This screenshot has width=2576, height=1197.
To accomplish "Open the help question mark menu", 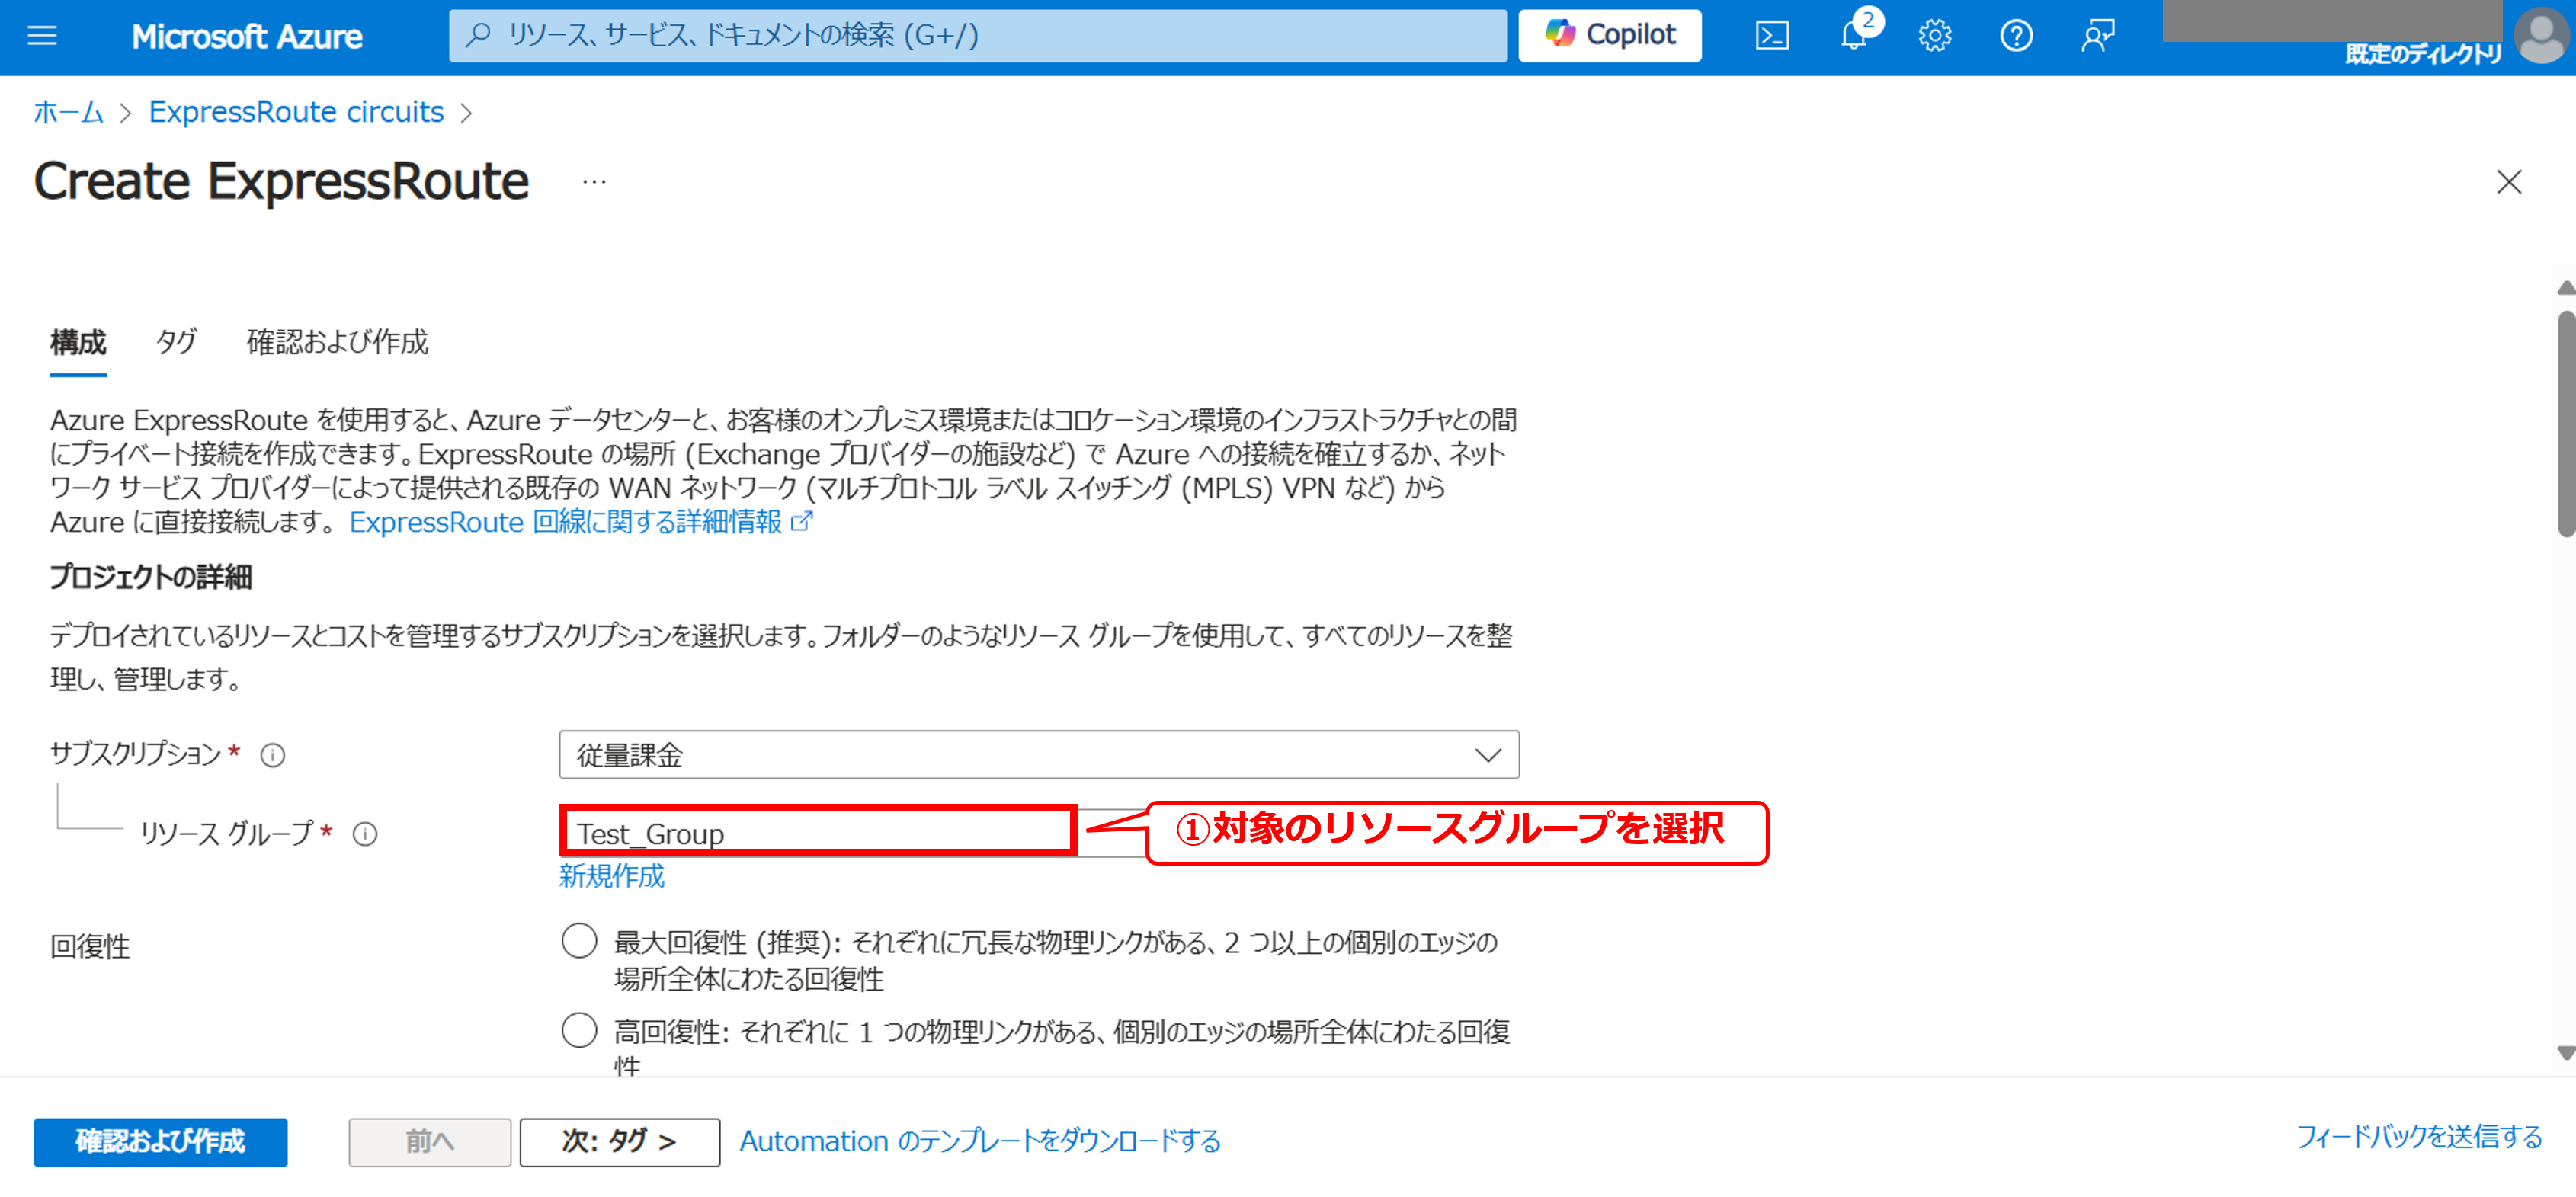I will pos(2015,36).
